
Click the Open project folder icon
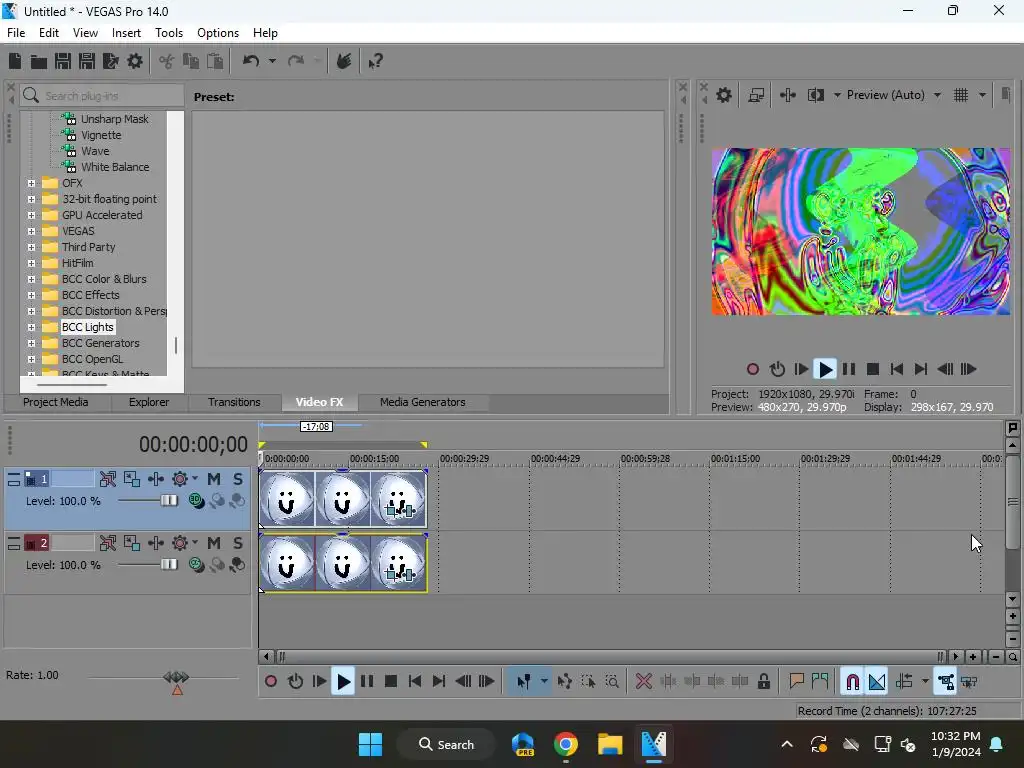point(39,61)
